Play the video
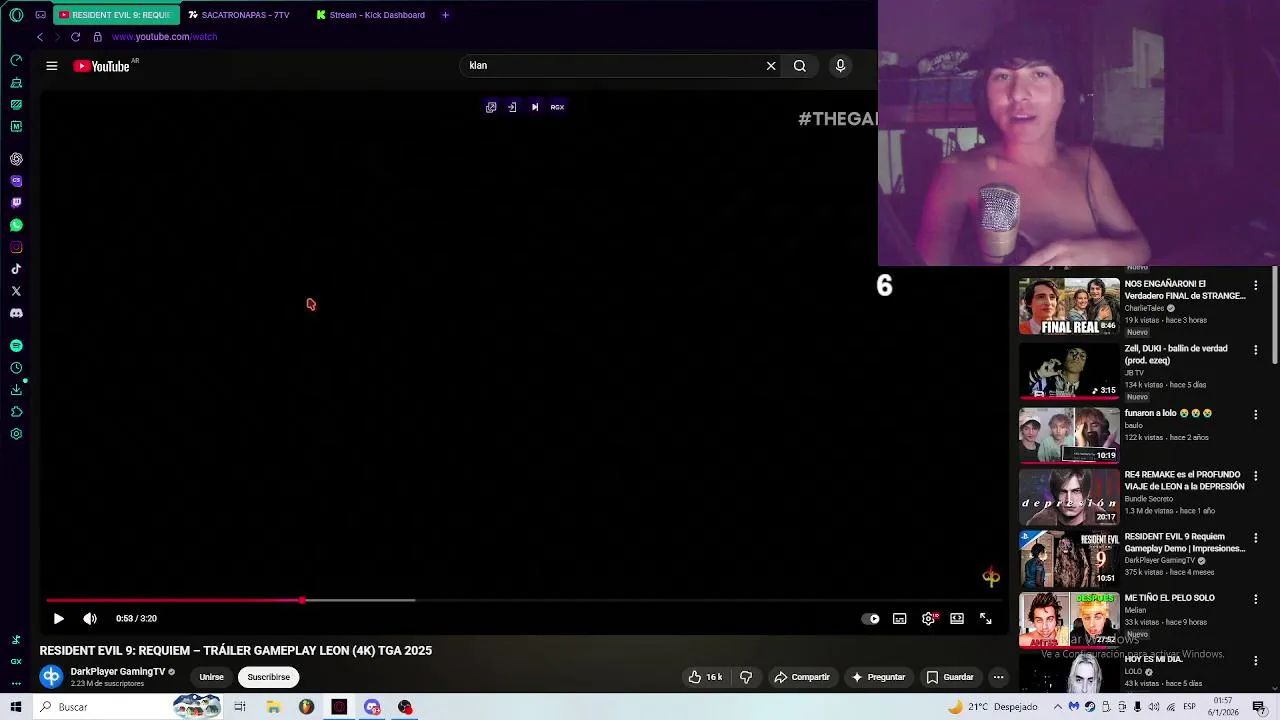 coord(58,619)
